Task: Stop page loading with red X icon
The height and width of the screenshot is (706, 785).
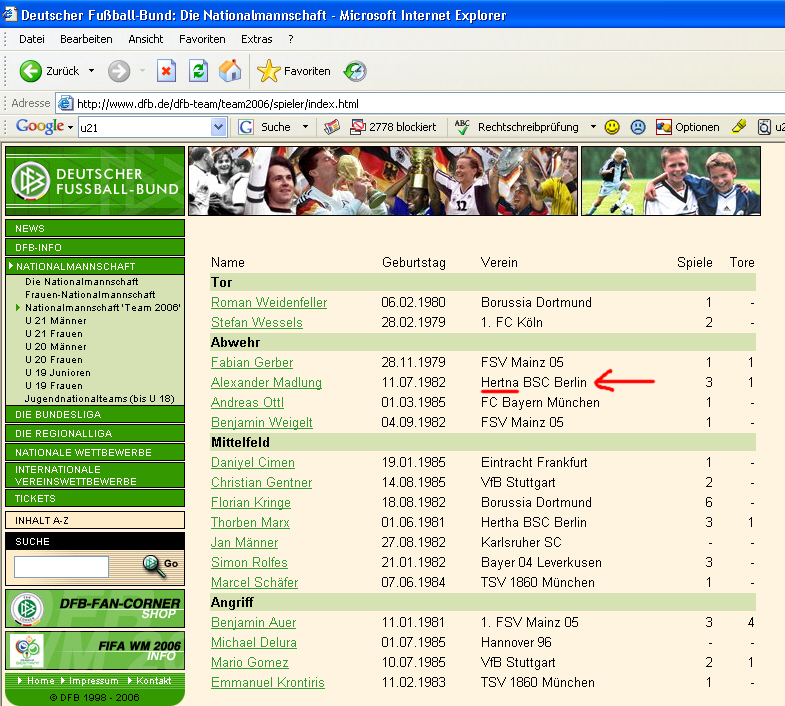Action: (166, 71)
